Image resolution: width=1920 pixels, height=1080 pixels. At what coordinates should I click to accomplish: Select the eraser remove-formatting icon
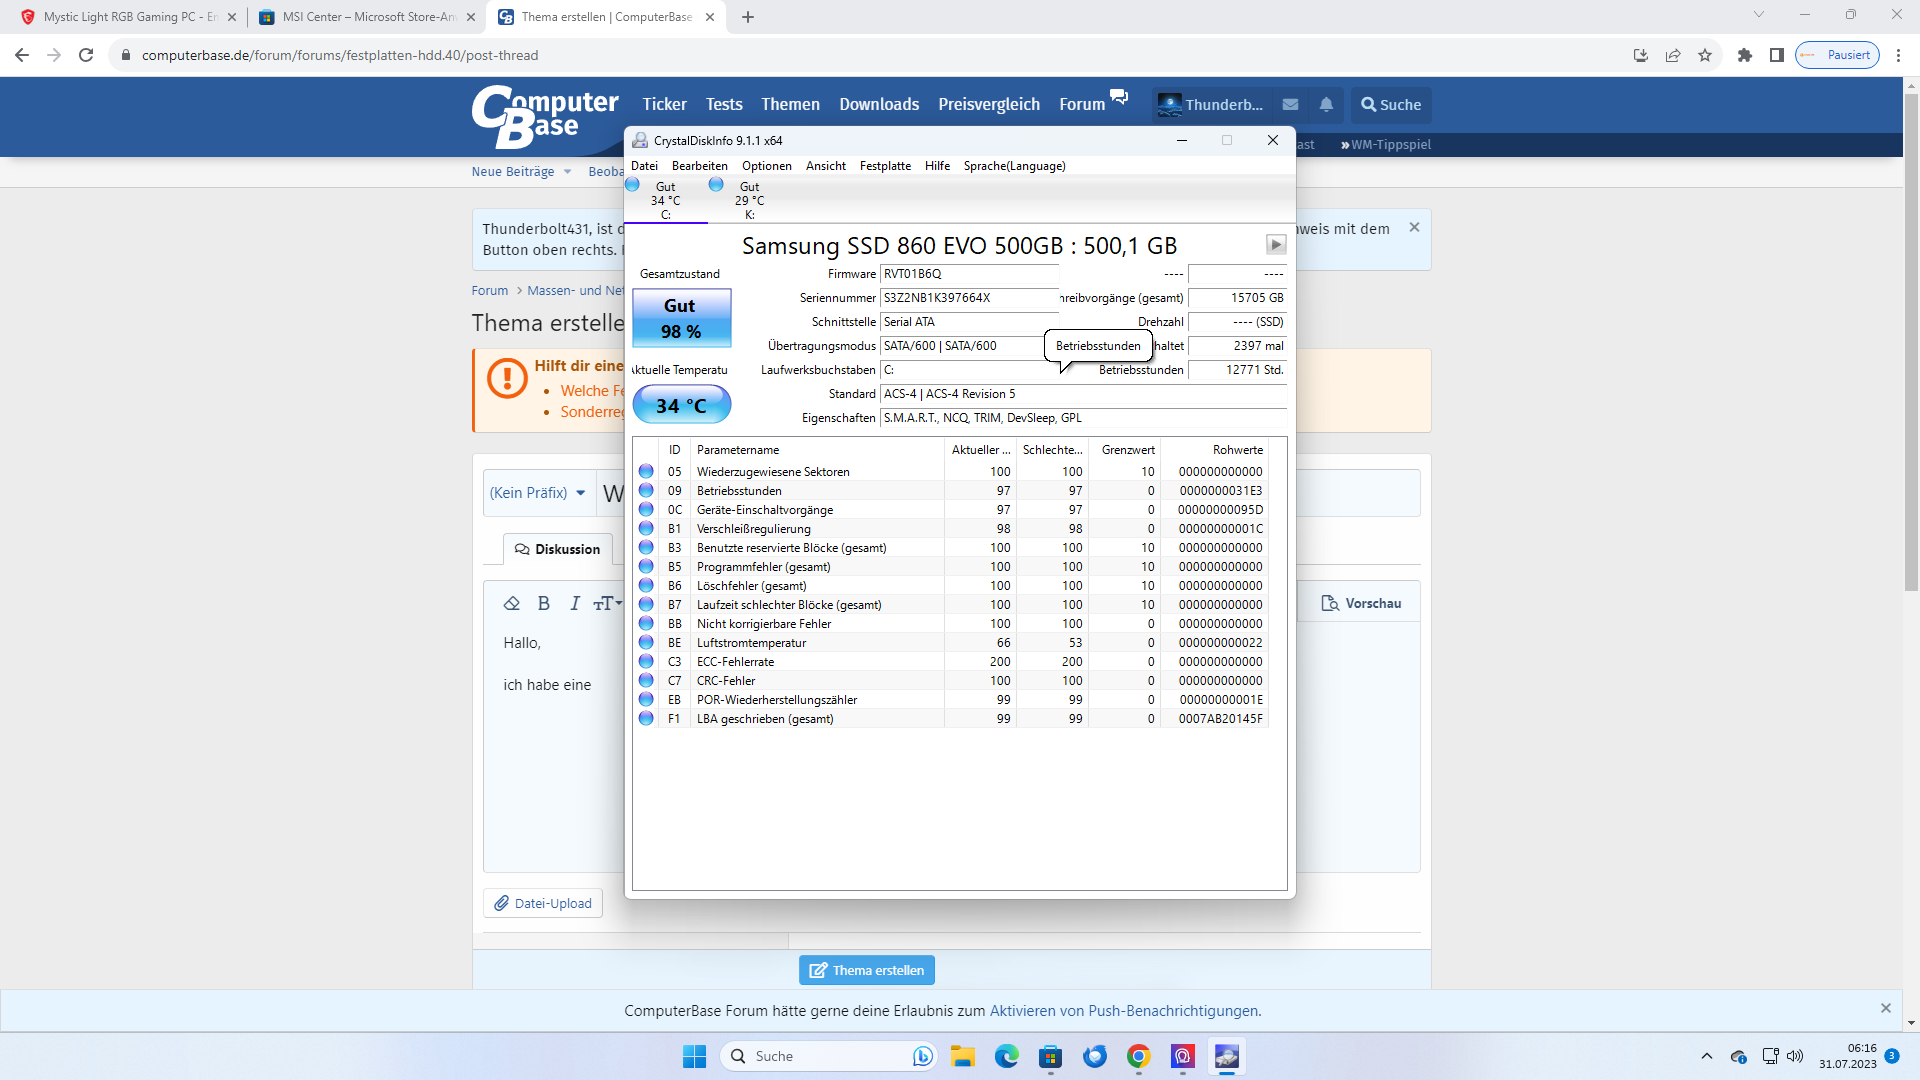[x=512, y=603]
